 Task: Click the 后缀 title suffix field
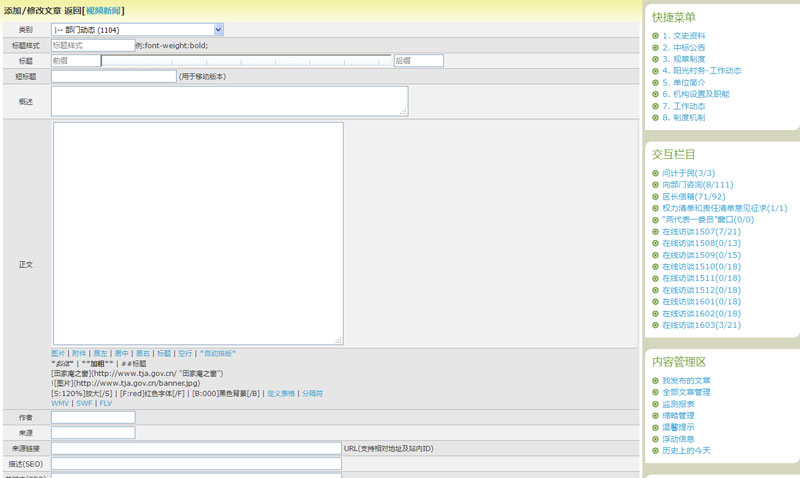[418, 60]
